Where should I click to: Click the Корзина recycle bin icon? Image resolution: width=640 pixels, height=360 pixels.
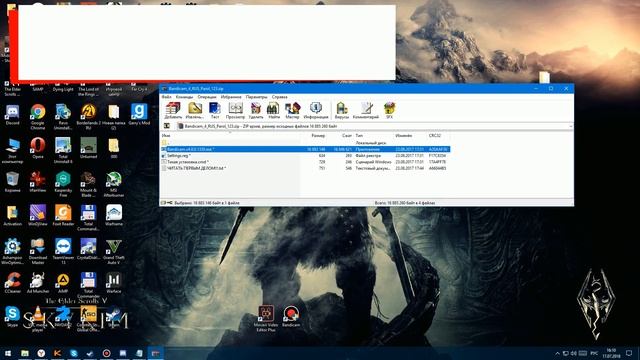pos(12,182)
